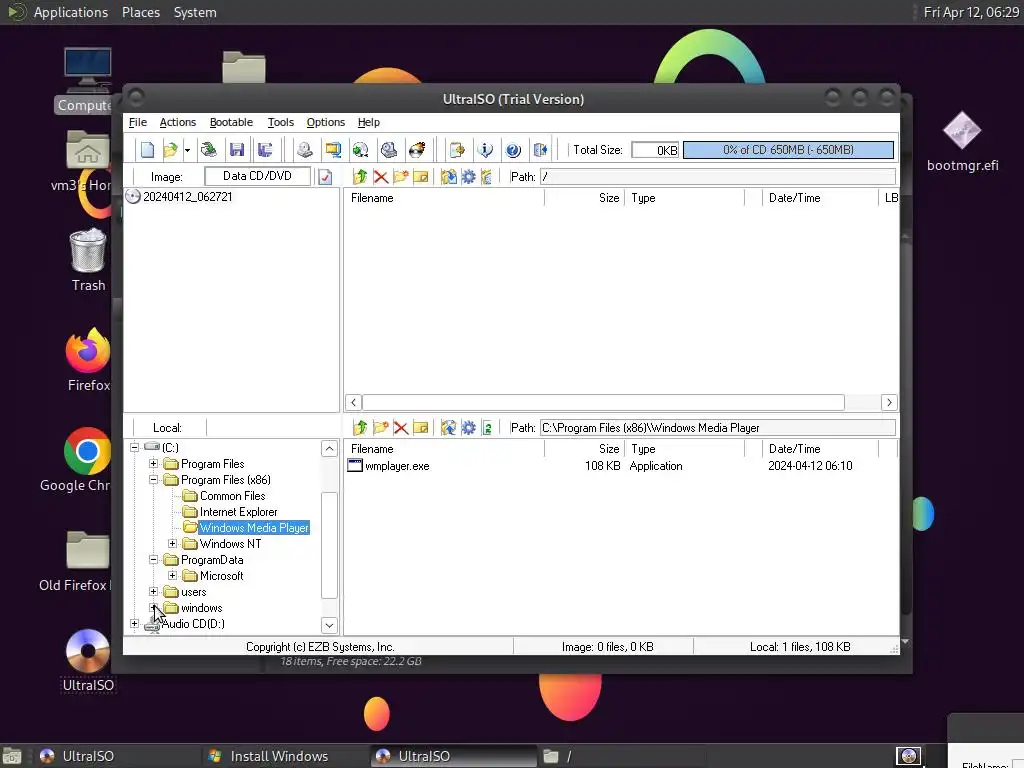Select the Internet Explorer folder in tree

pyautogui.click(x=238, y=512)
